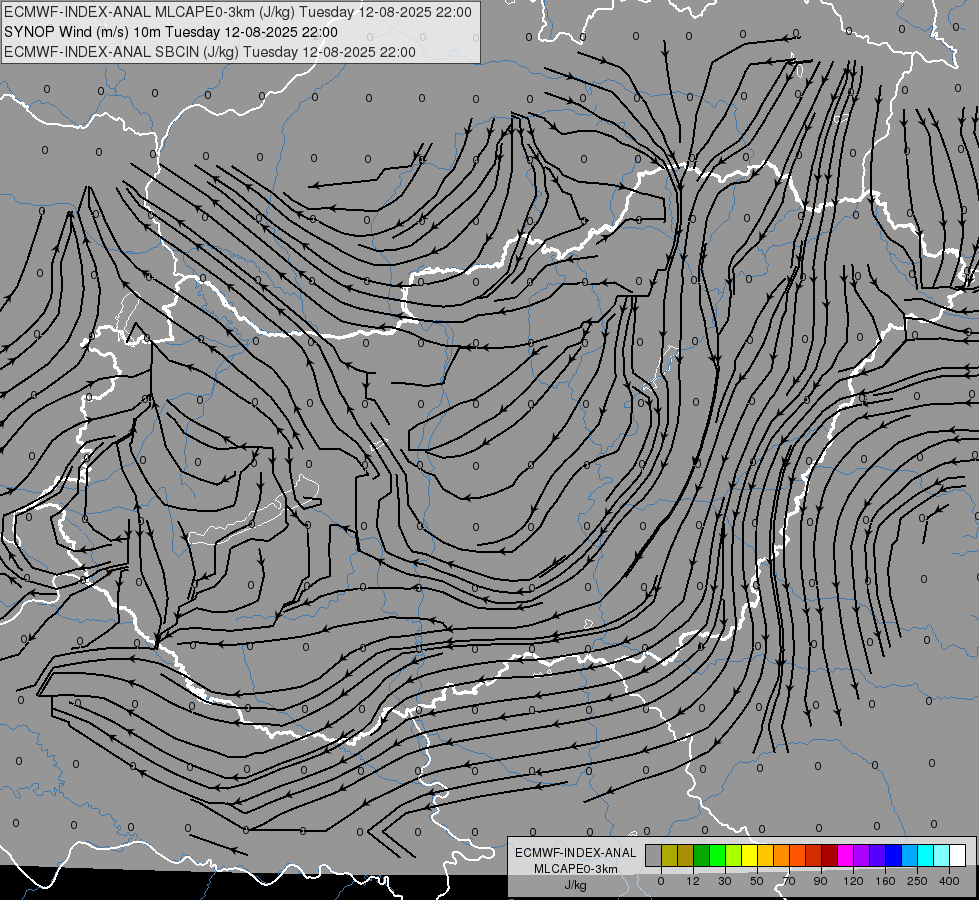Click the gray legend swatch
Screen dimensions: 979x900
pyautogui.click(x=654, y=855)
